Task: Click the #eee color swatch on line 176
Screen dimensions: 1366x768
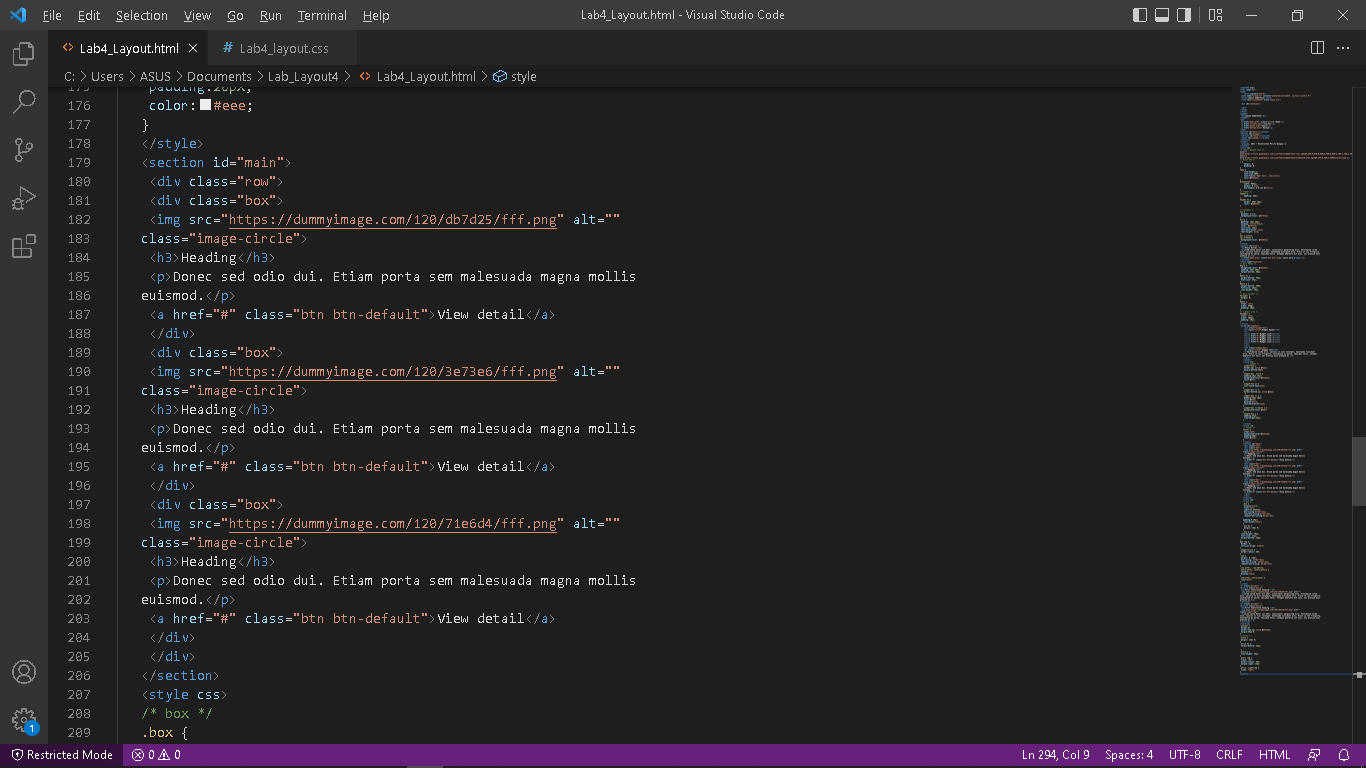Action: click(207, 105)
